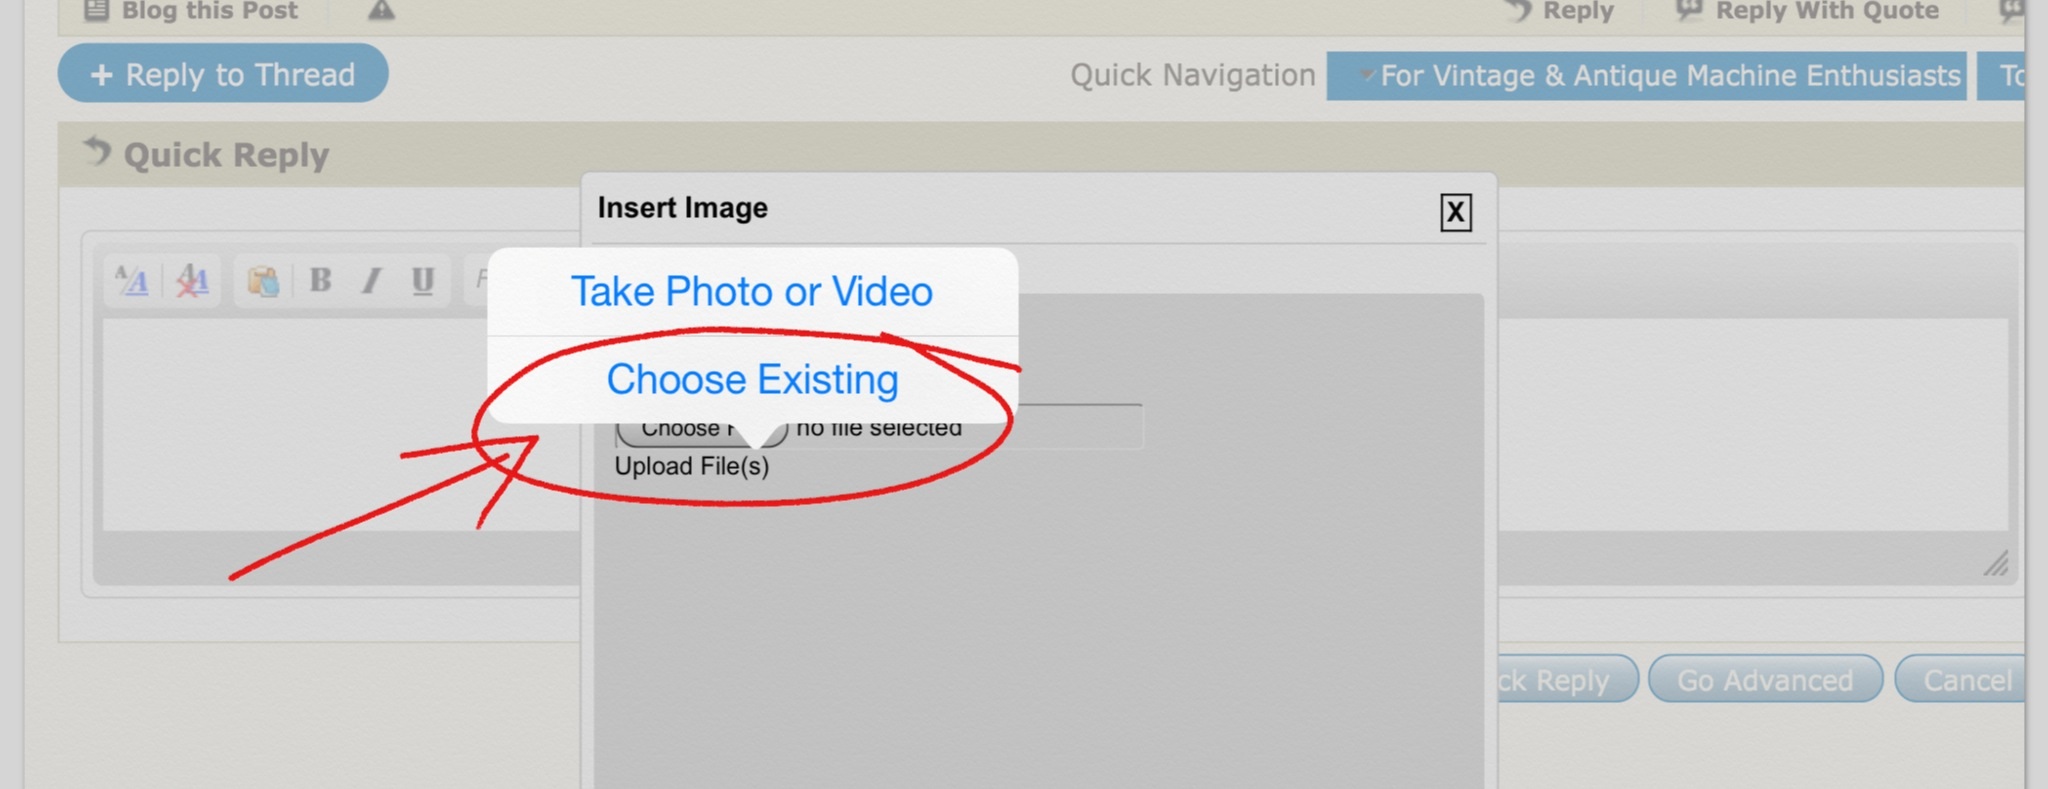Select Take Photo or Video

pos(752,291)
